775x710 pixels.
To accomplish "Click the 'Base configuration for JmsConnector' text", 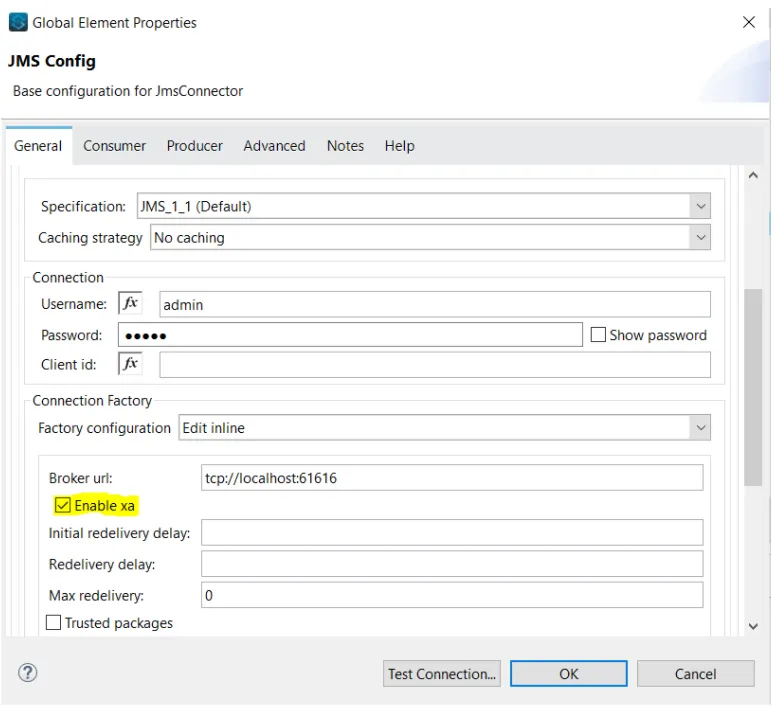I will tap(128, 91).
